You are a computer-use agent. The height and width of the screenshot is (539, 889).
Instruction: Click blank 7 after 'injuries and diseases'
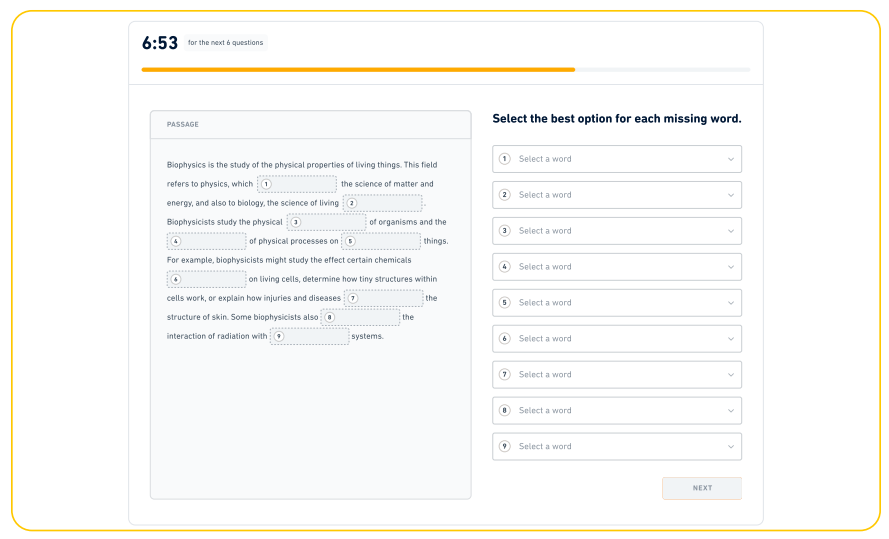(x=384, y=298)
